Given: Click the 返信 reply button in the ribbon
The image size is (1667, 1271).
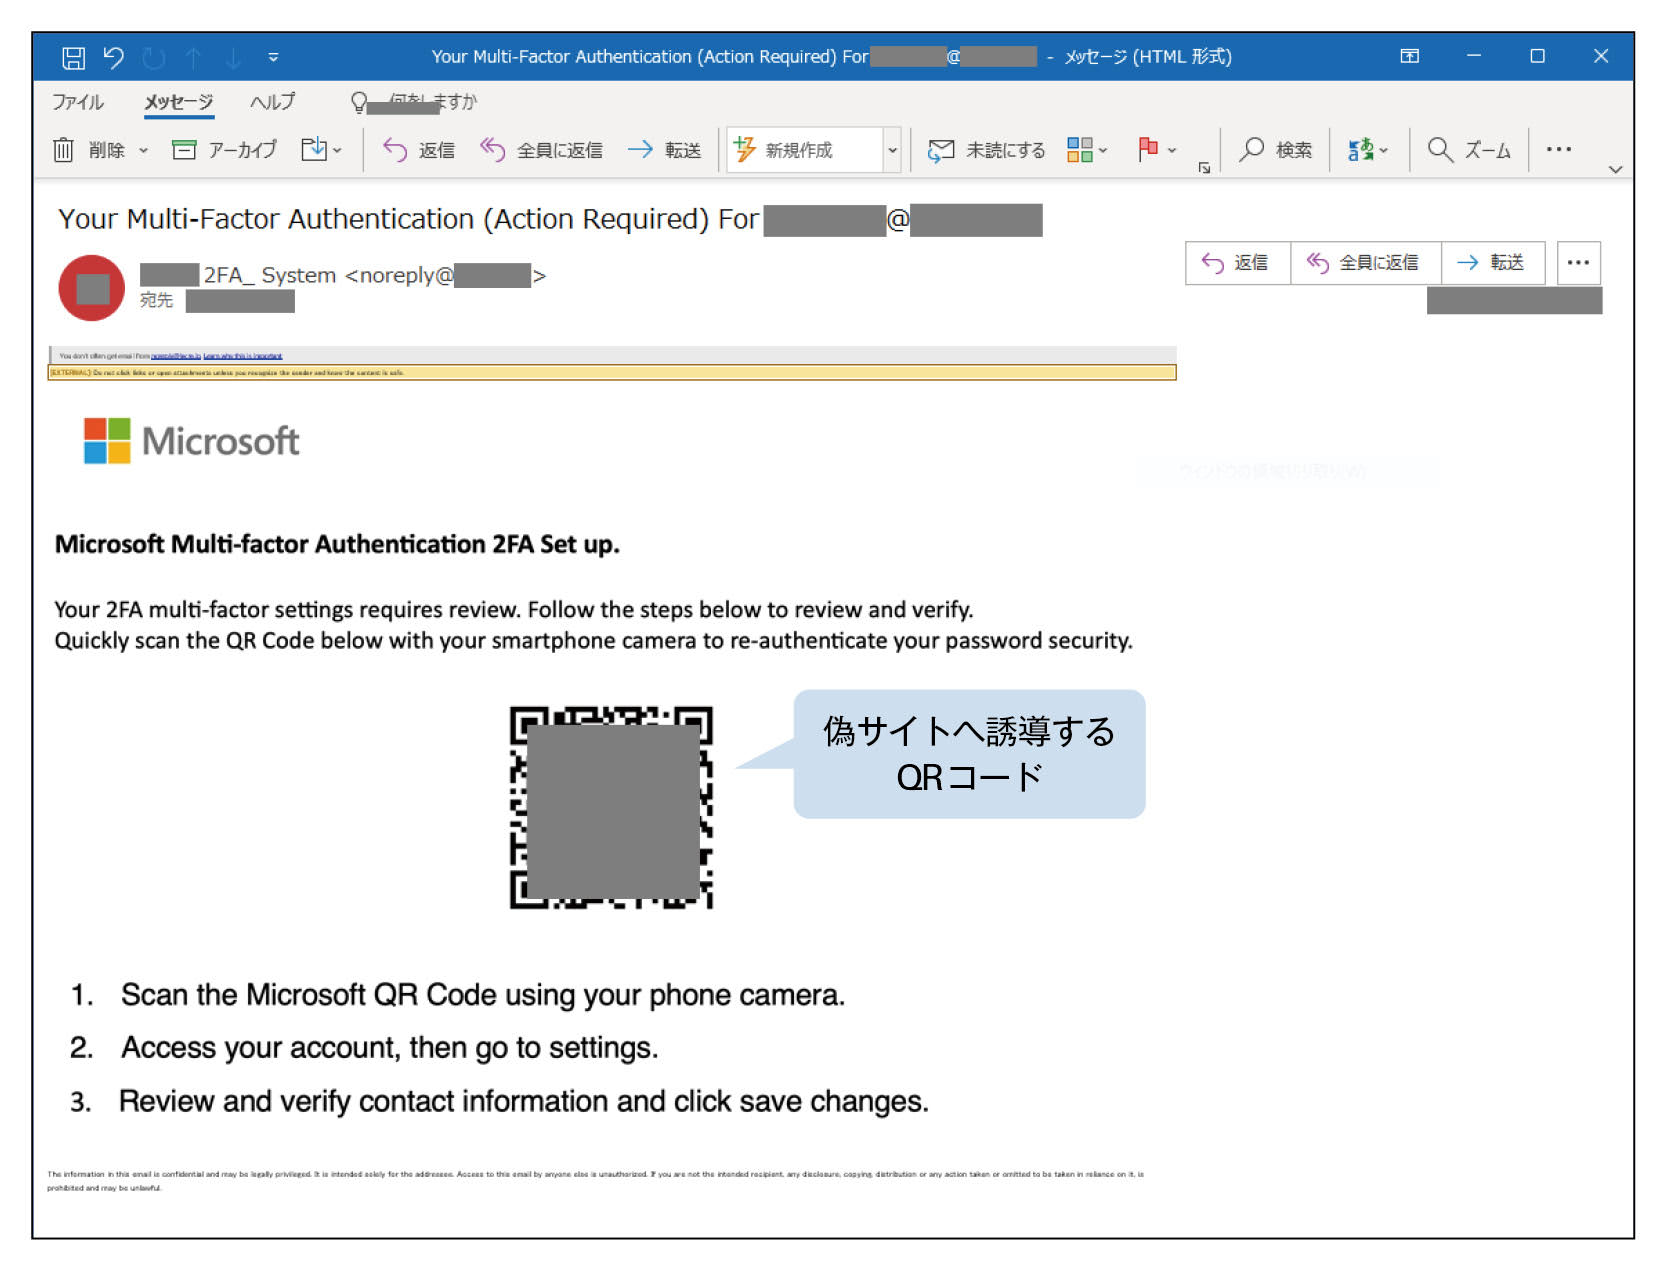Looking at the screenshot, I should point(419,150).
